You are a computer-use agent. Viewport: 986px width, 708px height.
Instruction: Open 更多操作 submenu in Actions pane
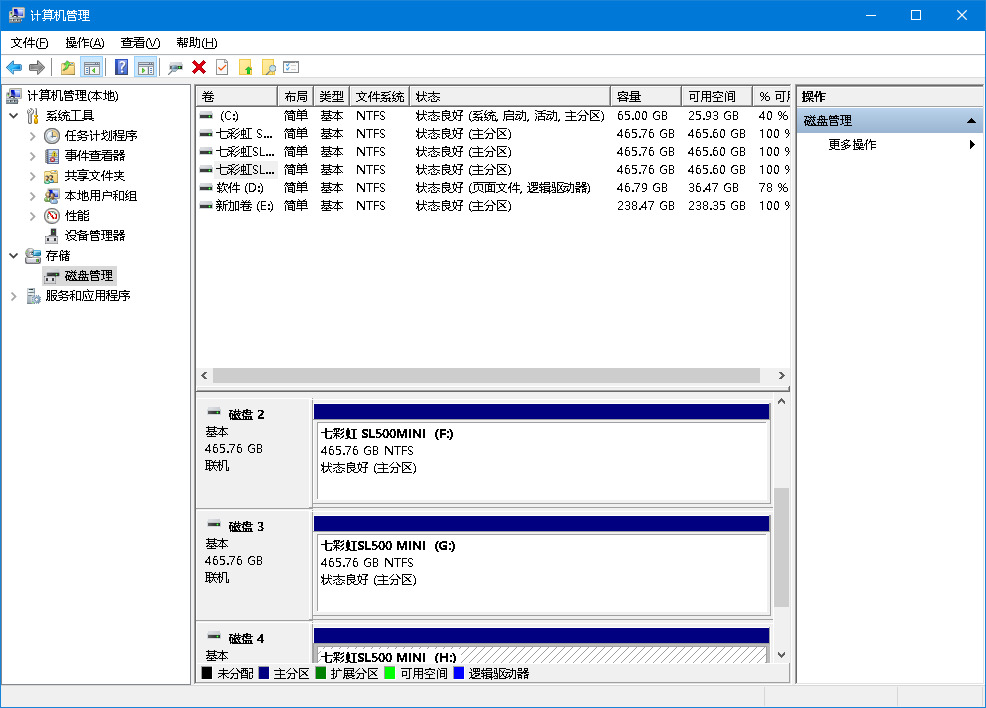click(x=852, y=144)
